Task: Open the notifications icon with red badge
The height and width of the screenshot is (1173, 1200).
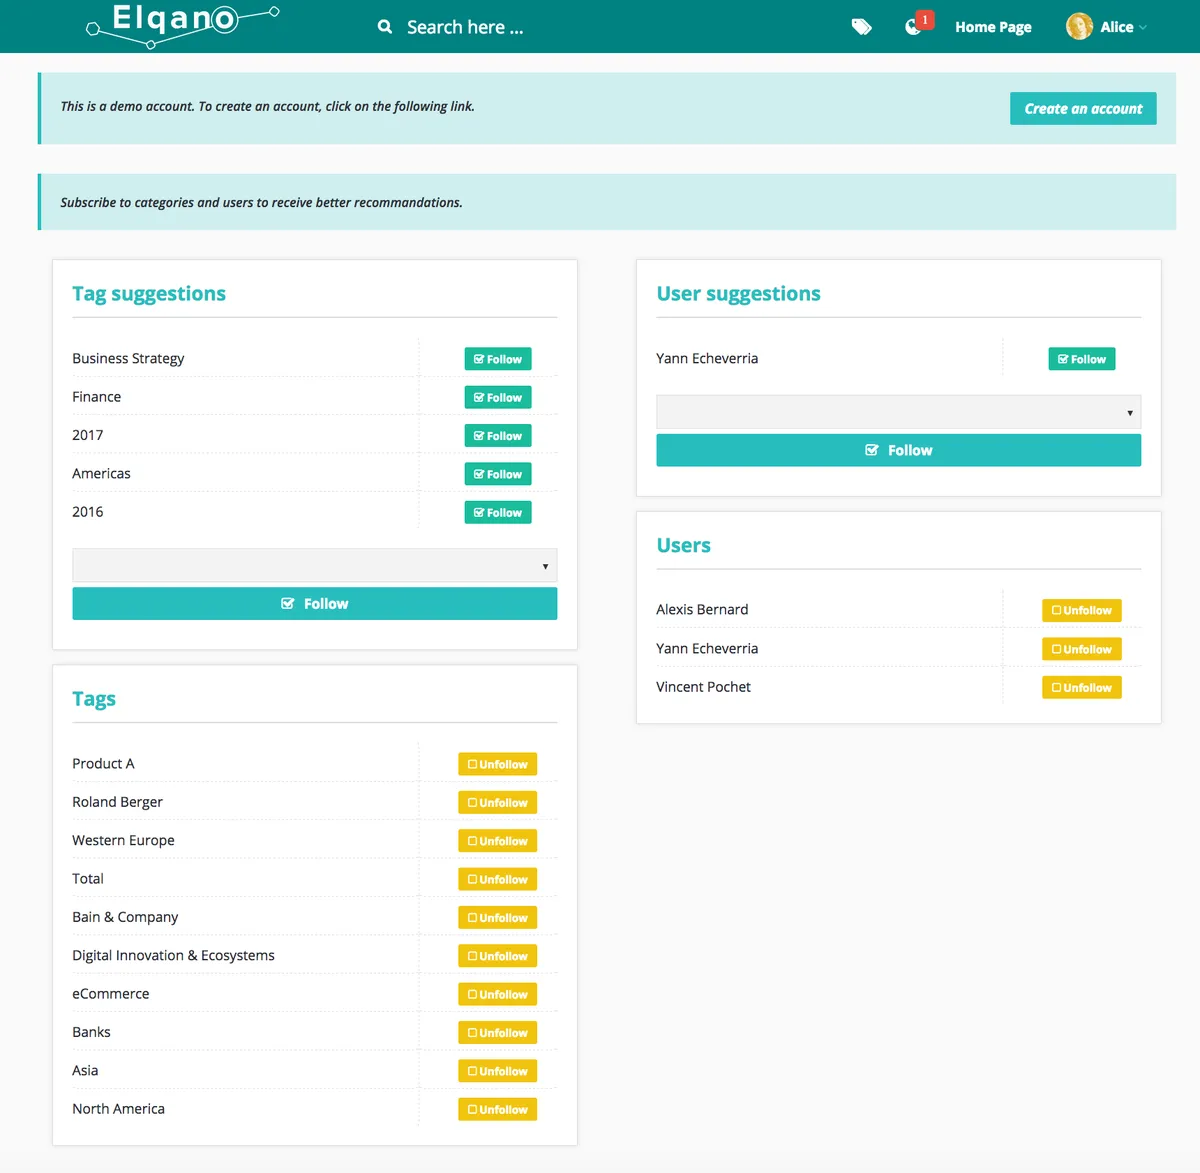Action: (915, 26)
